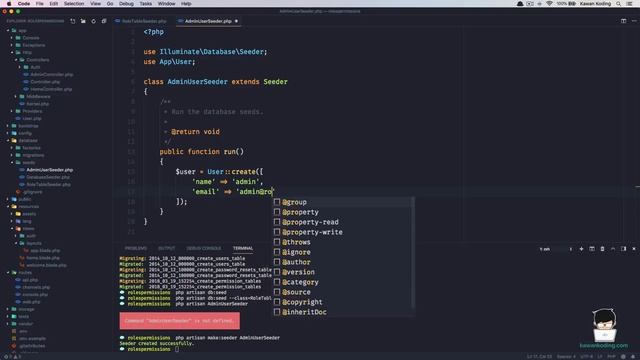Click the notification bell in the status bar
The height and width of the screenshot is (360, 640).
click(x=633, y=357)
